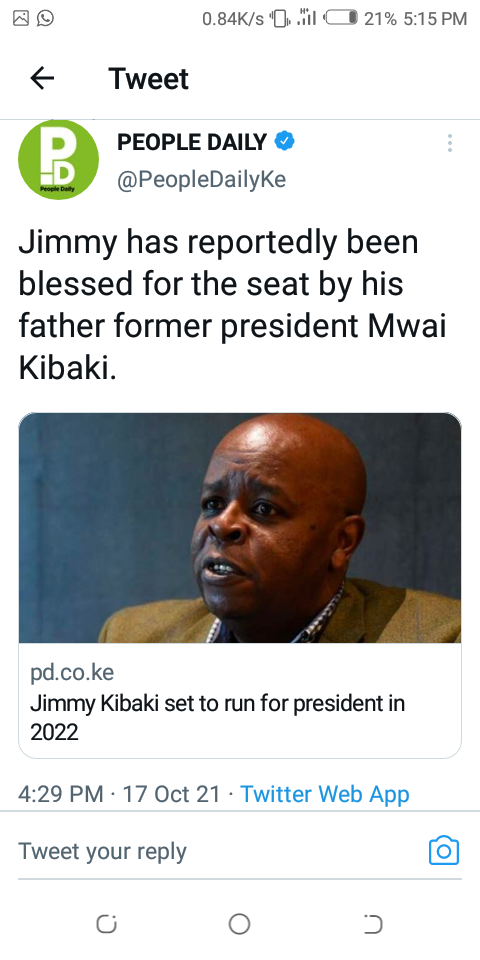The height and width of the screenshot is (960, 480).
Task: Open WhatsApp notification icon in status bar
Action: [45, 18]
